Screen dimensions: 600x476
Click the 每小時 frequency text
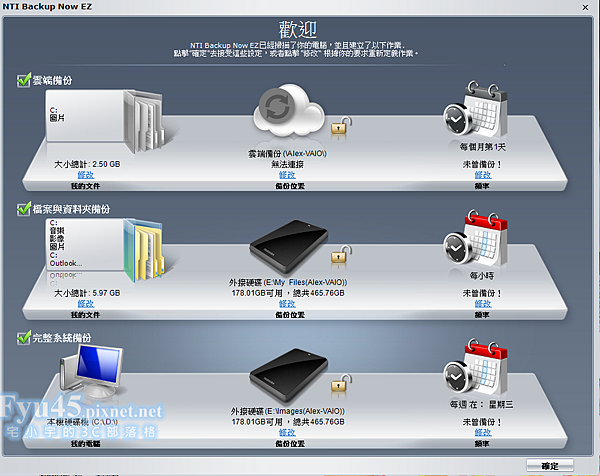point(482,275)
